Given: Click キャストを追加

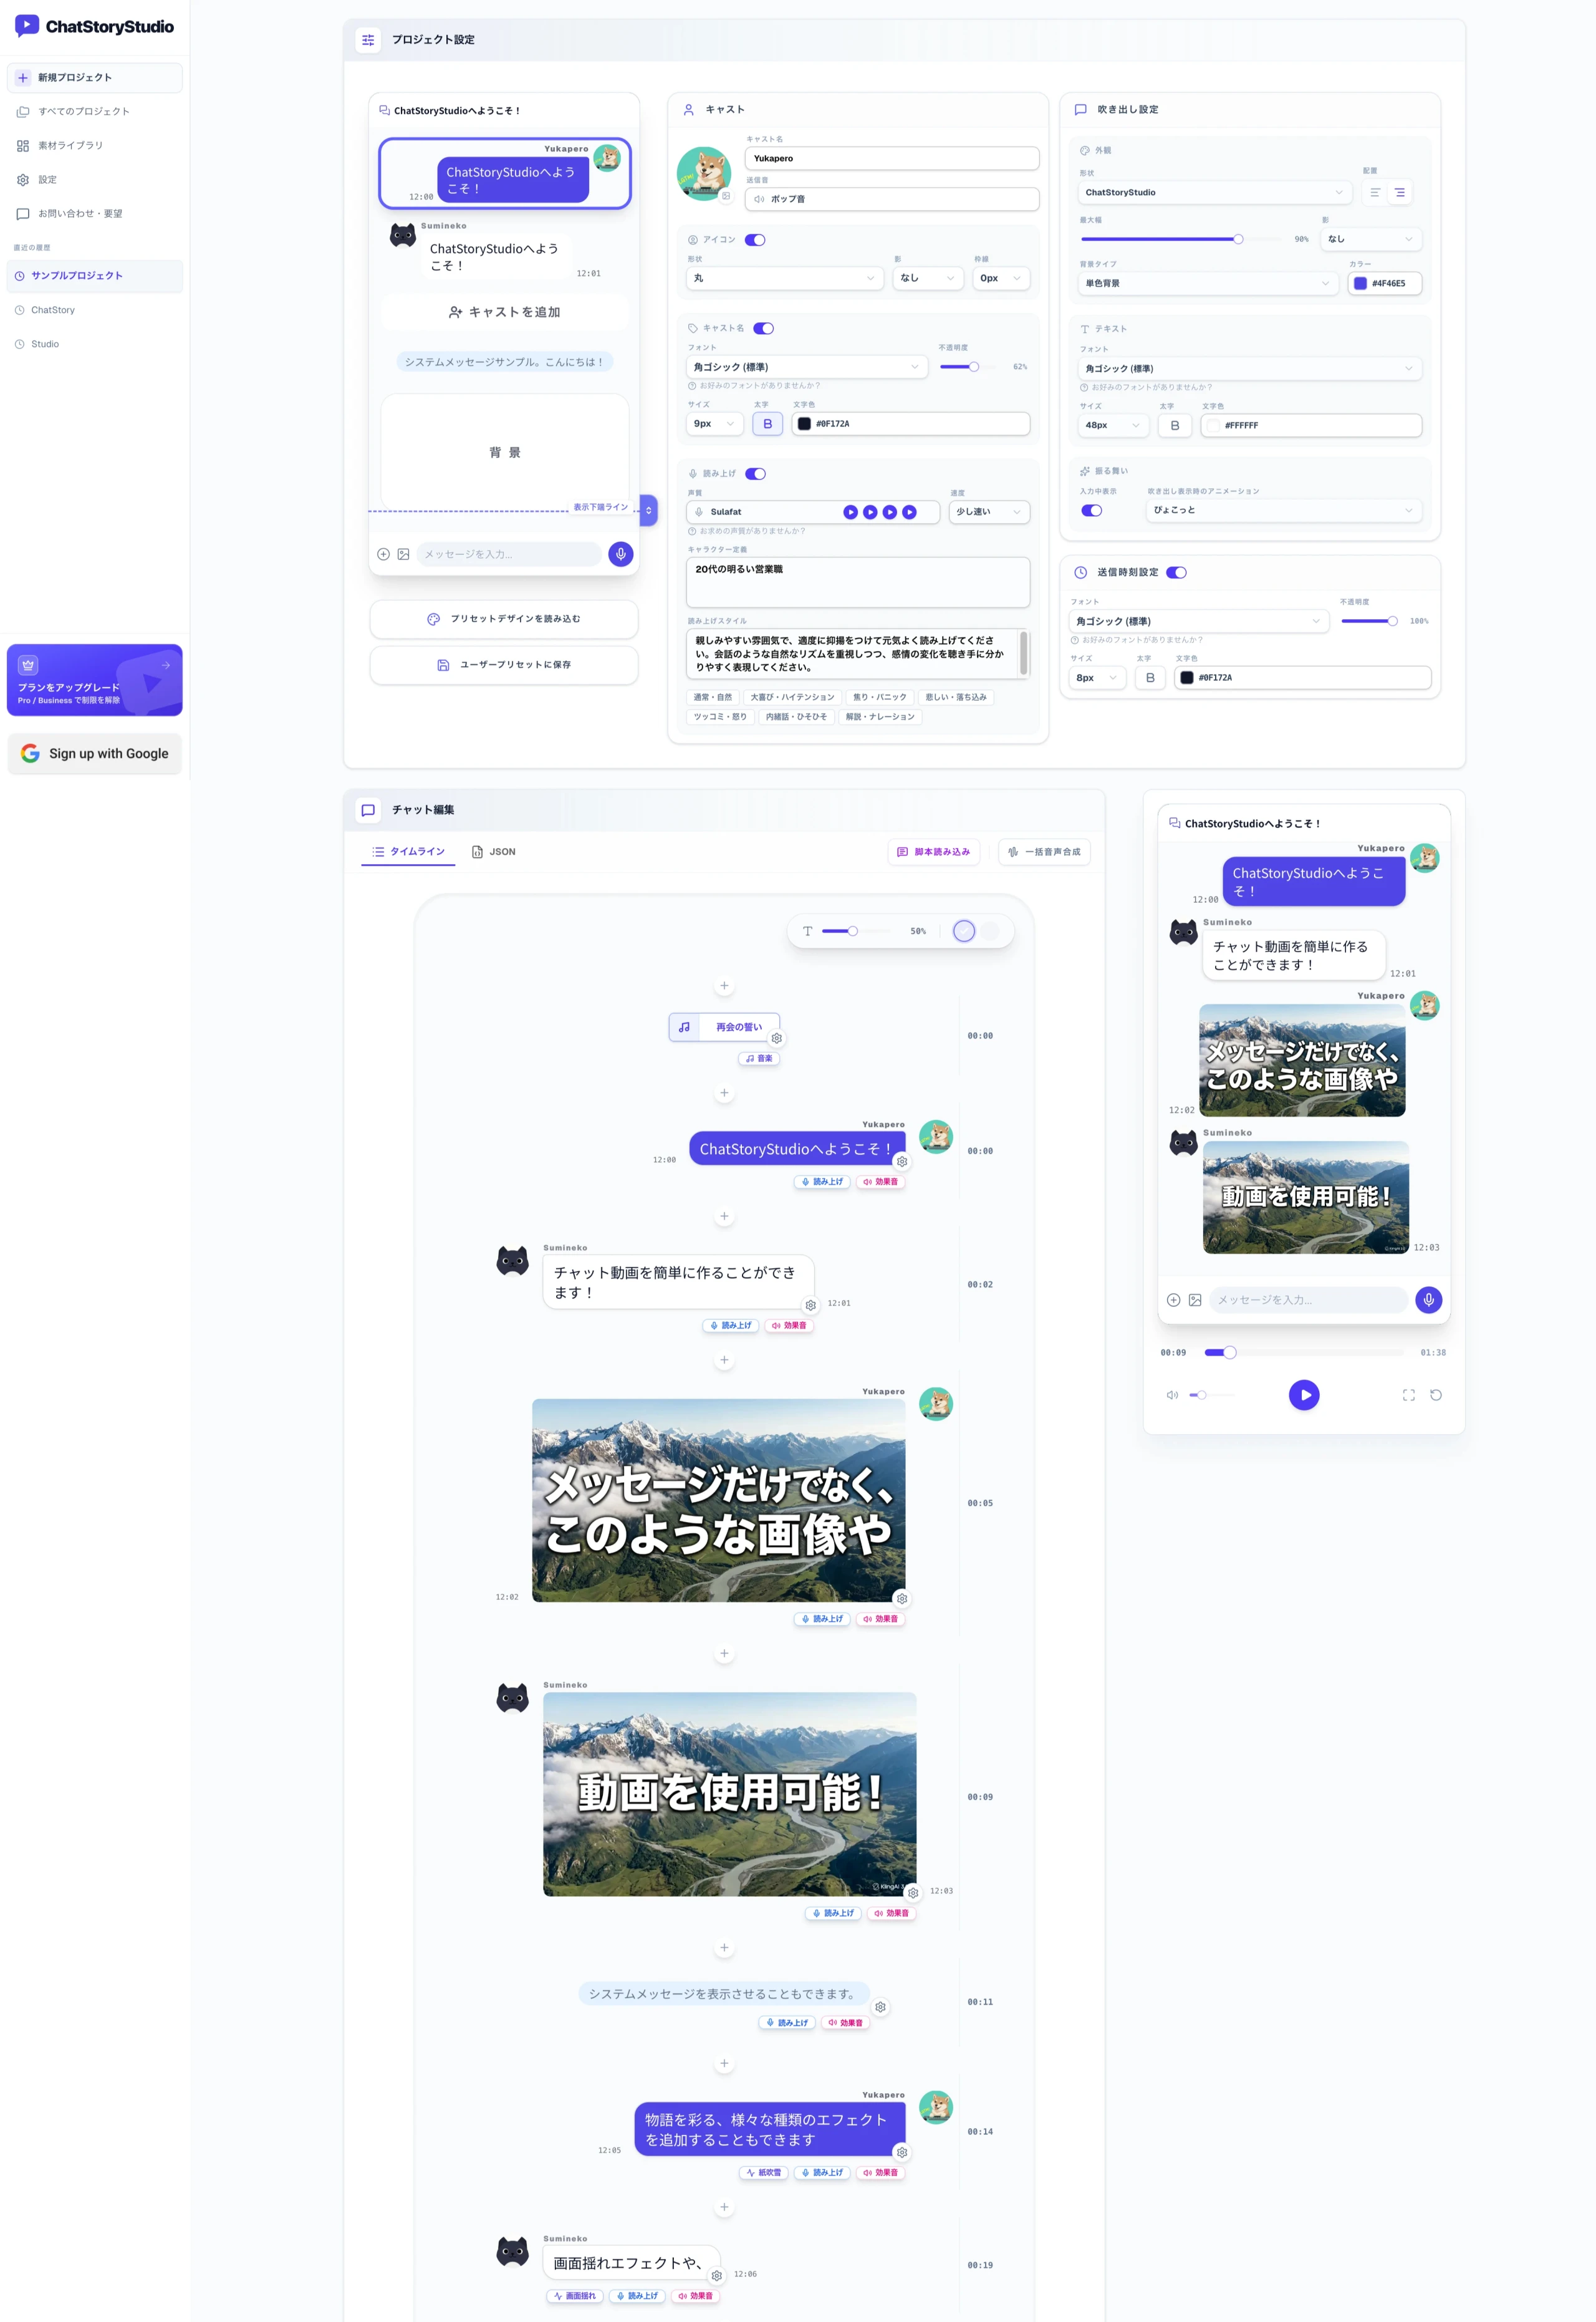Looking at the screenshot, I should 504,312.
